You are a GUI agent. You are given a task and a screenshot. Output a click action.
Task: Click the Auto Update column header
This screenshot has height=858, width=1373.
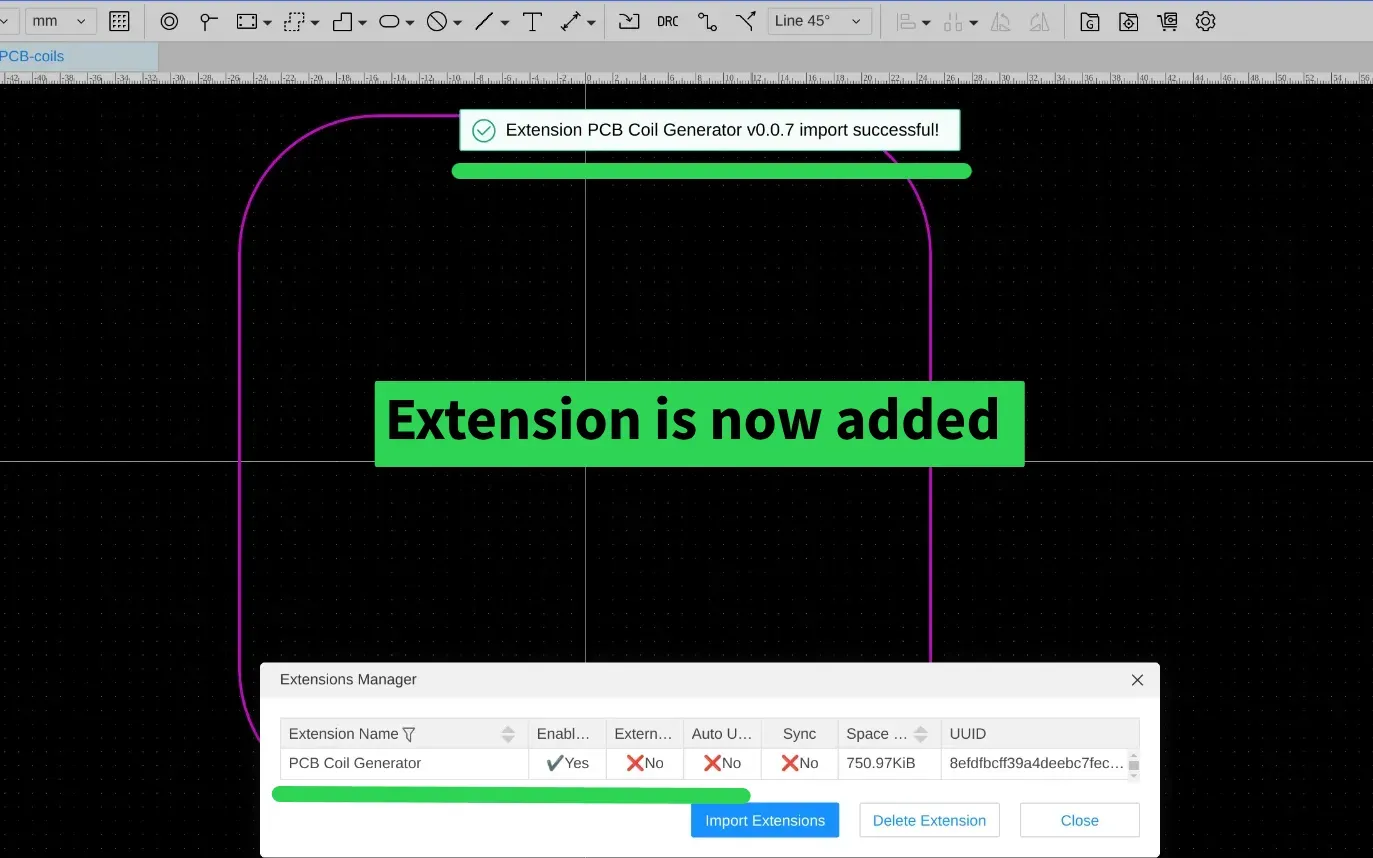(722, 734)
